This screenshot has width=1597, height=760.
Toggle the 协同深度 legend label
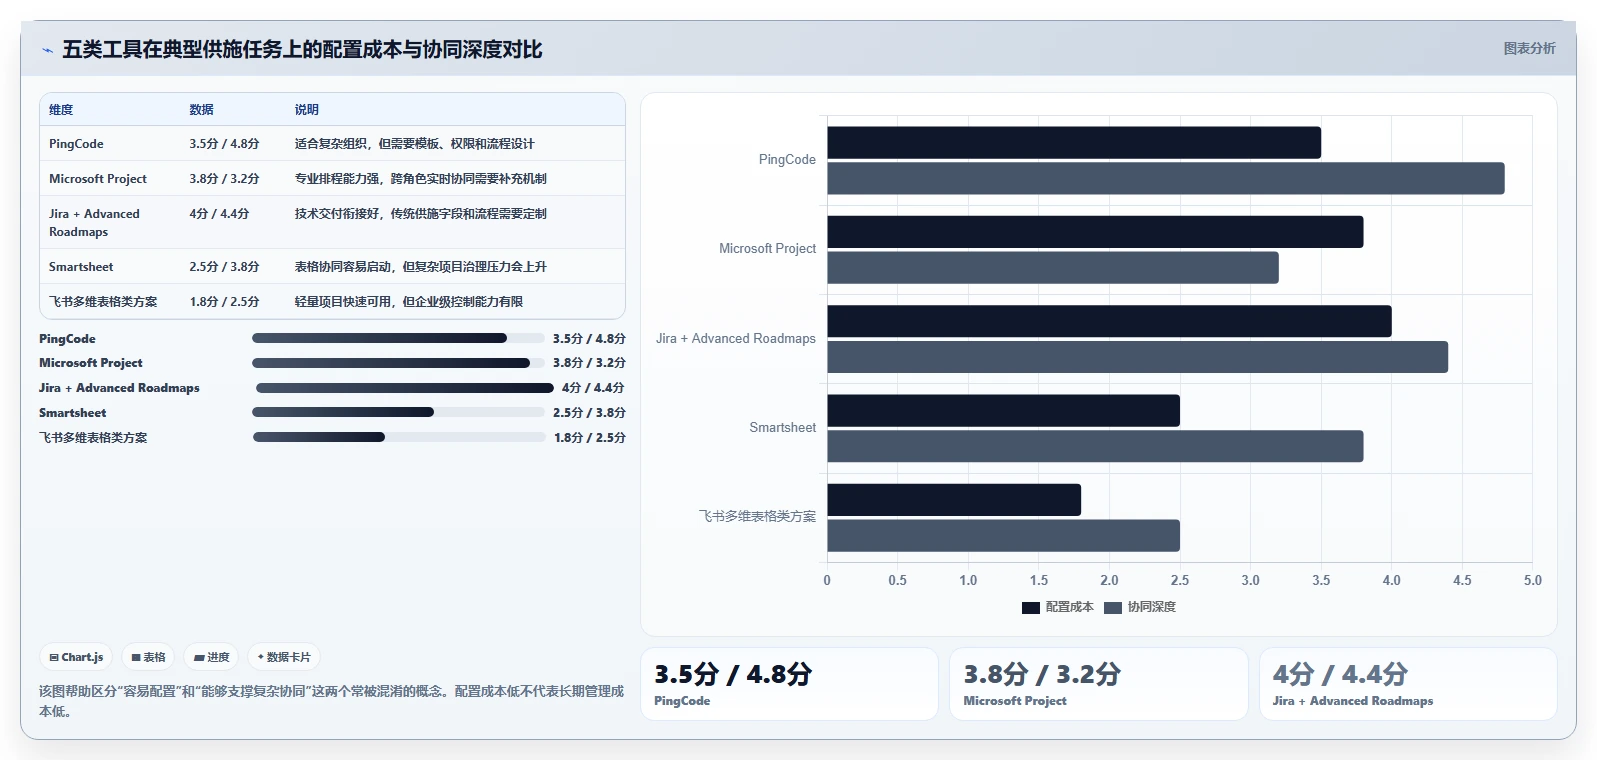(1151, 607)
